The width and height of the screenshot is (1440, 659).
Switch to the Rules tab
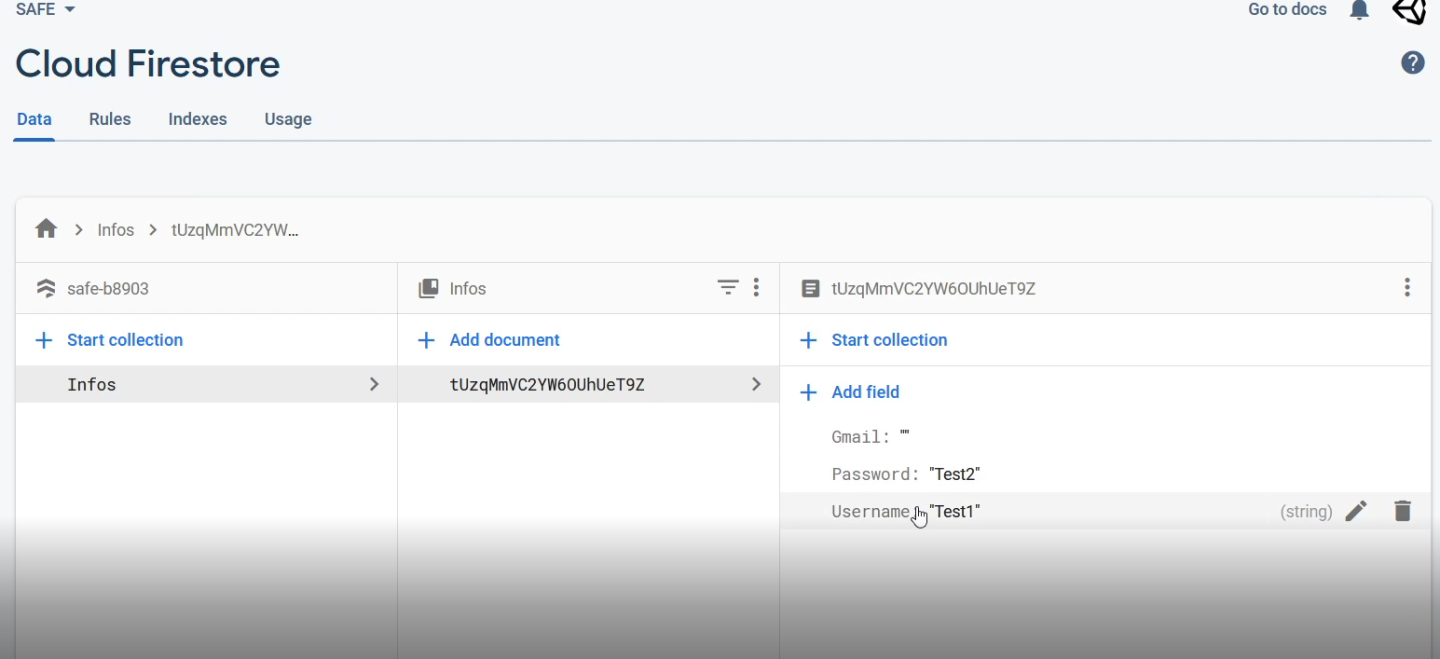[110, 119]
